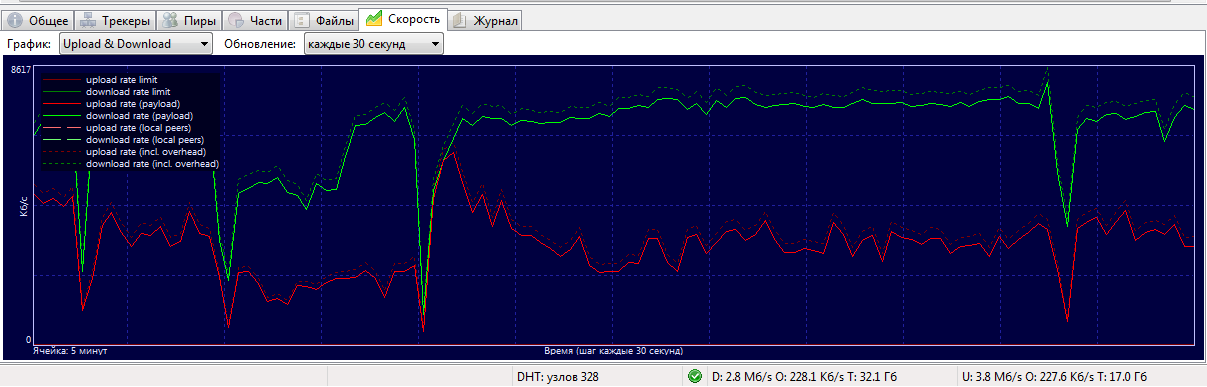Click the Обновление: label
Screen dimensions: 1207x387
coord(260,44)
